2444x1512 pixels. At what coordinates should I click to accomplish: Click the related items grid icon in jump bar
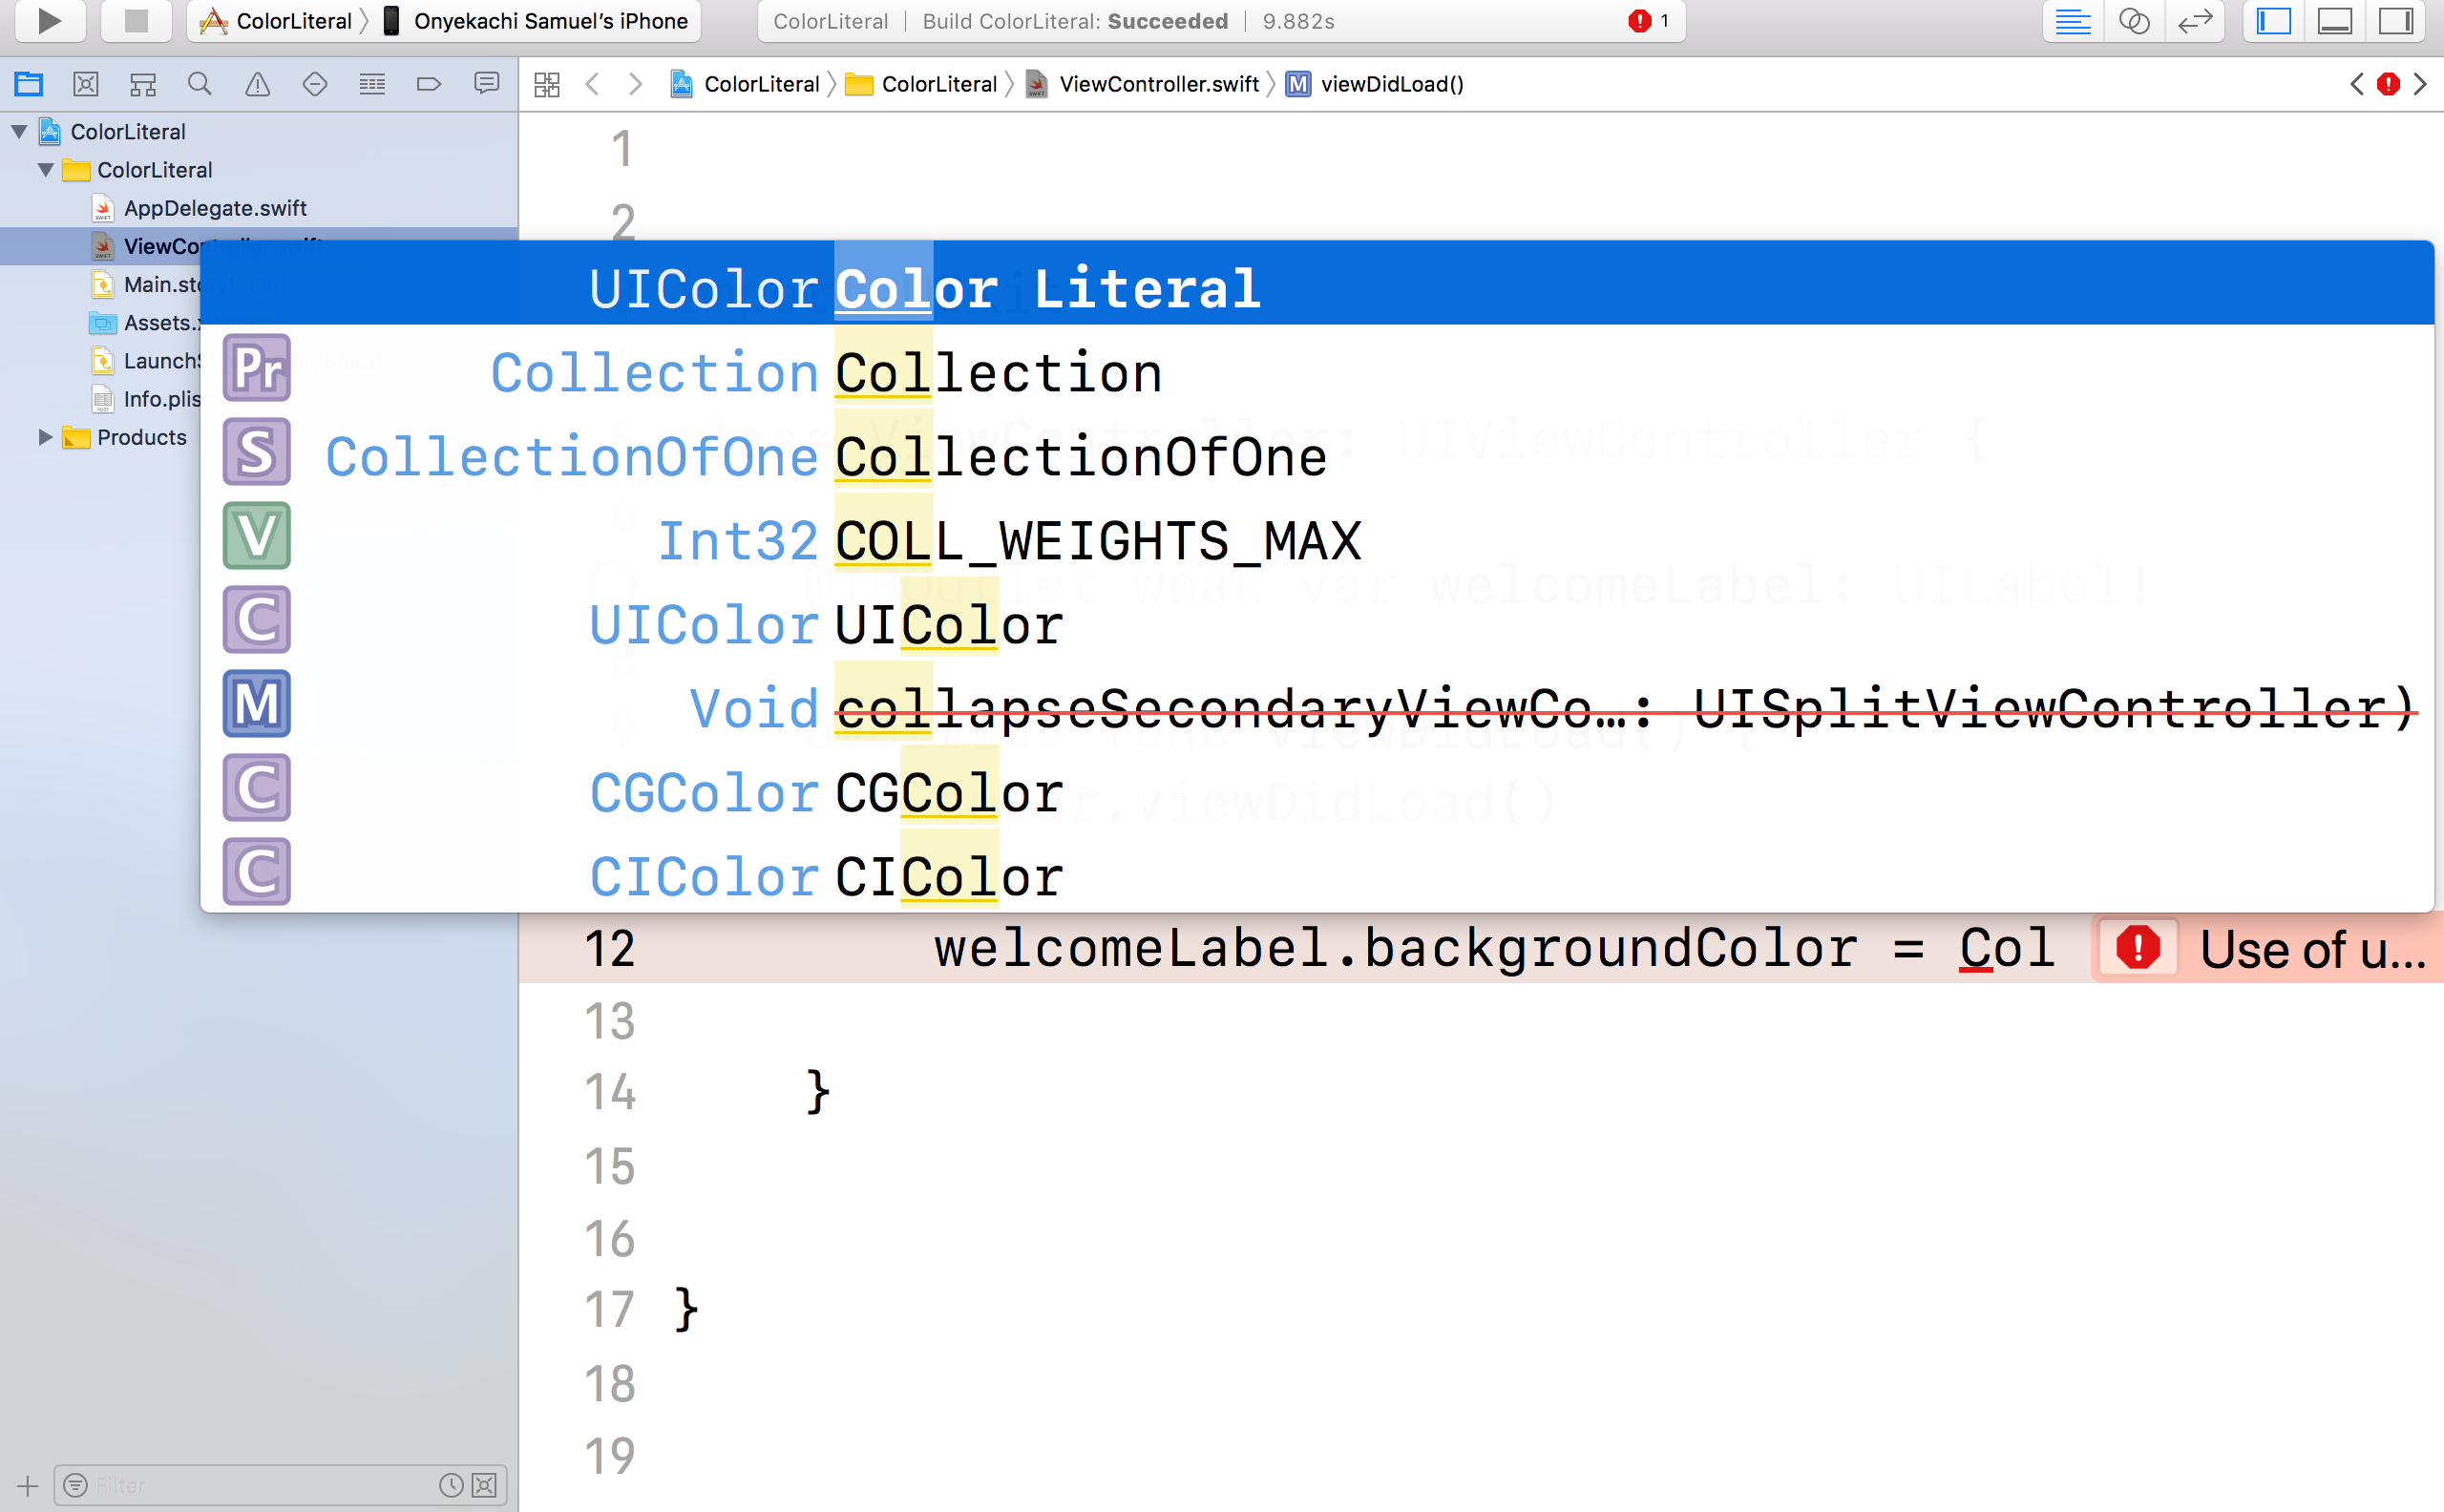point(547,84)
